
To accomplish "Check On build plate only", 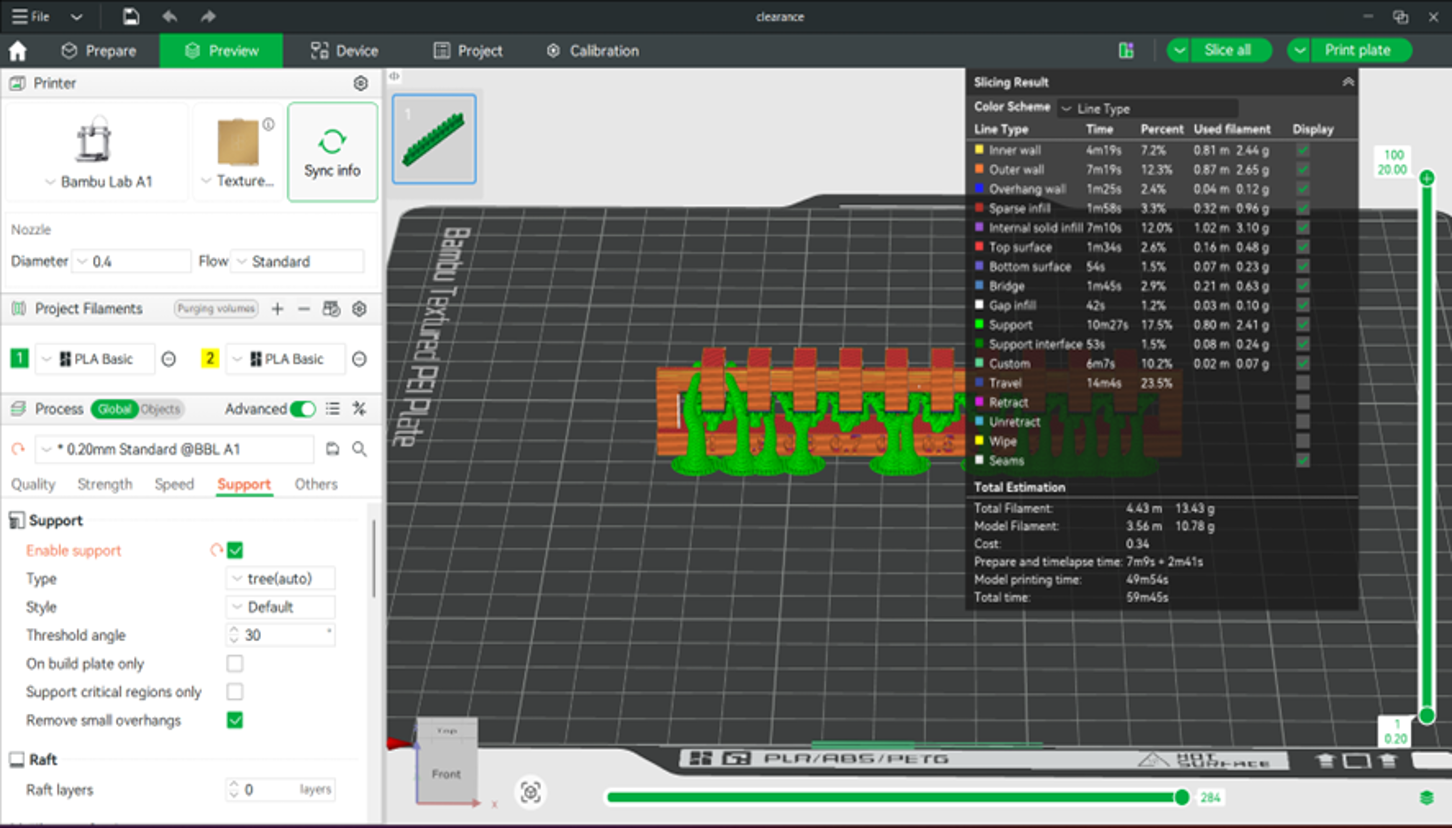I will (235, 663).
